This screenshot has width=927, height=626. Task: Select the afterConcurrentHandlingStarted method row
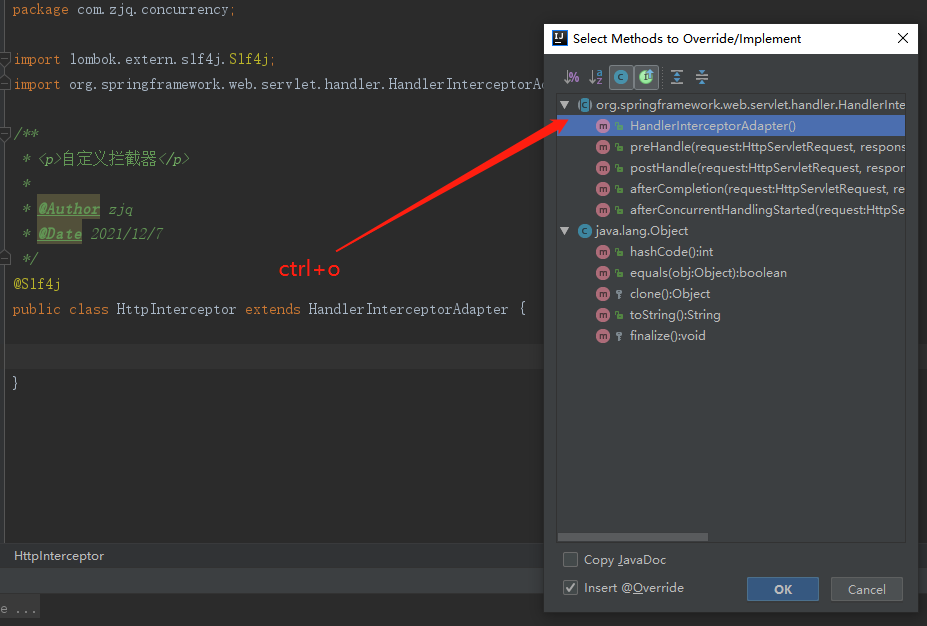click(x=731, y=210)
